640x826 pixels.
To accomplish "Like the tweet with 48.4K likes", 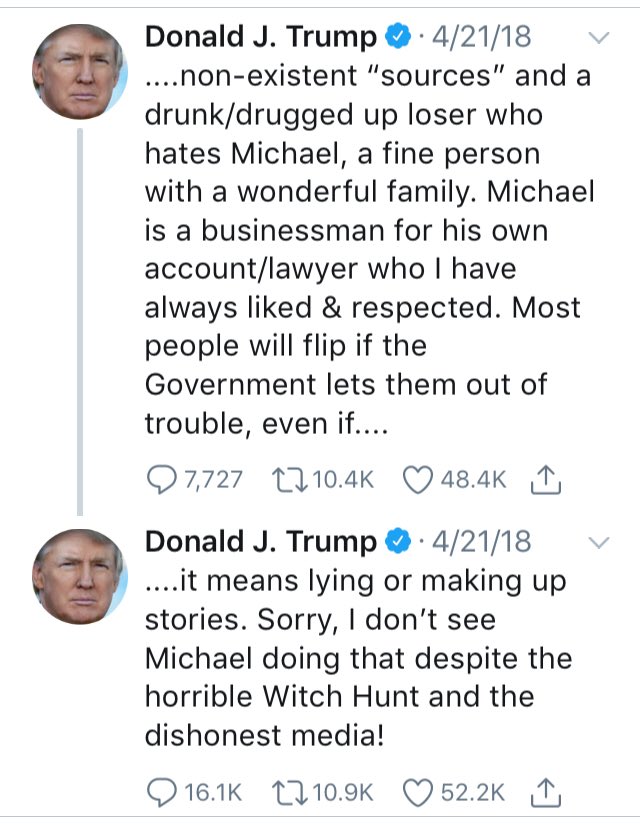I will (x=419, y=480).
